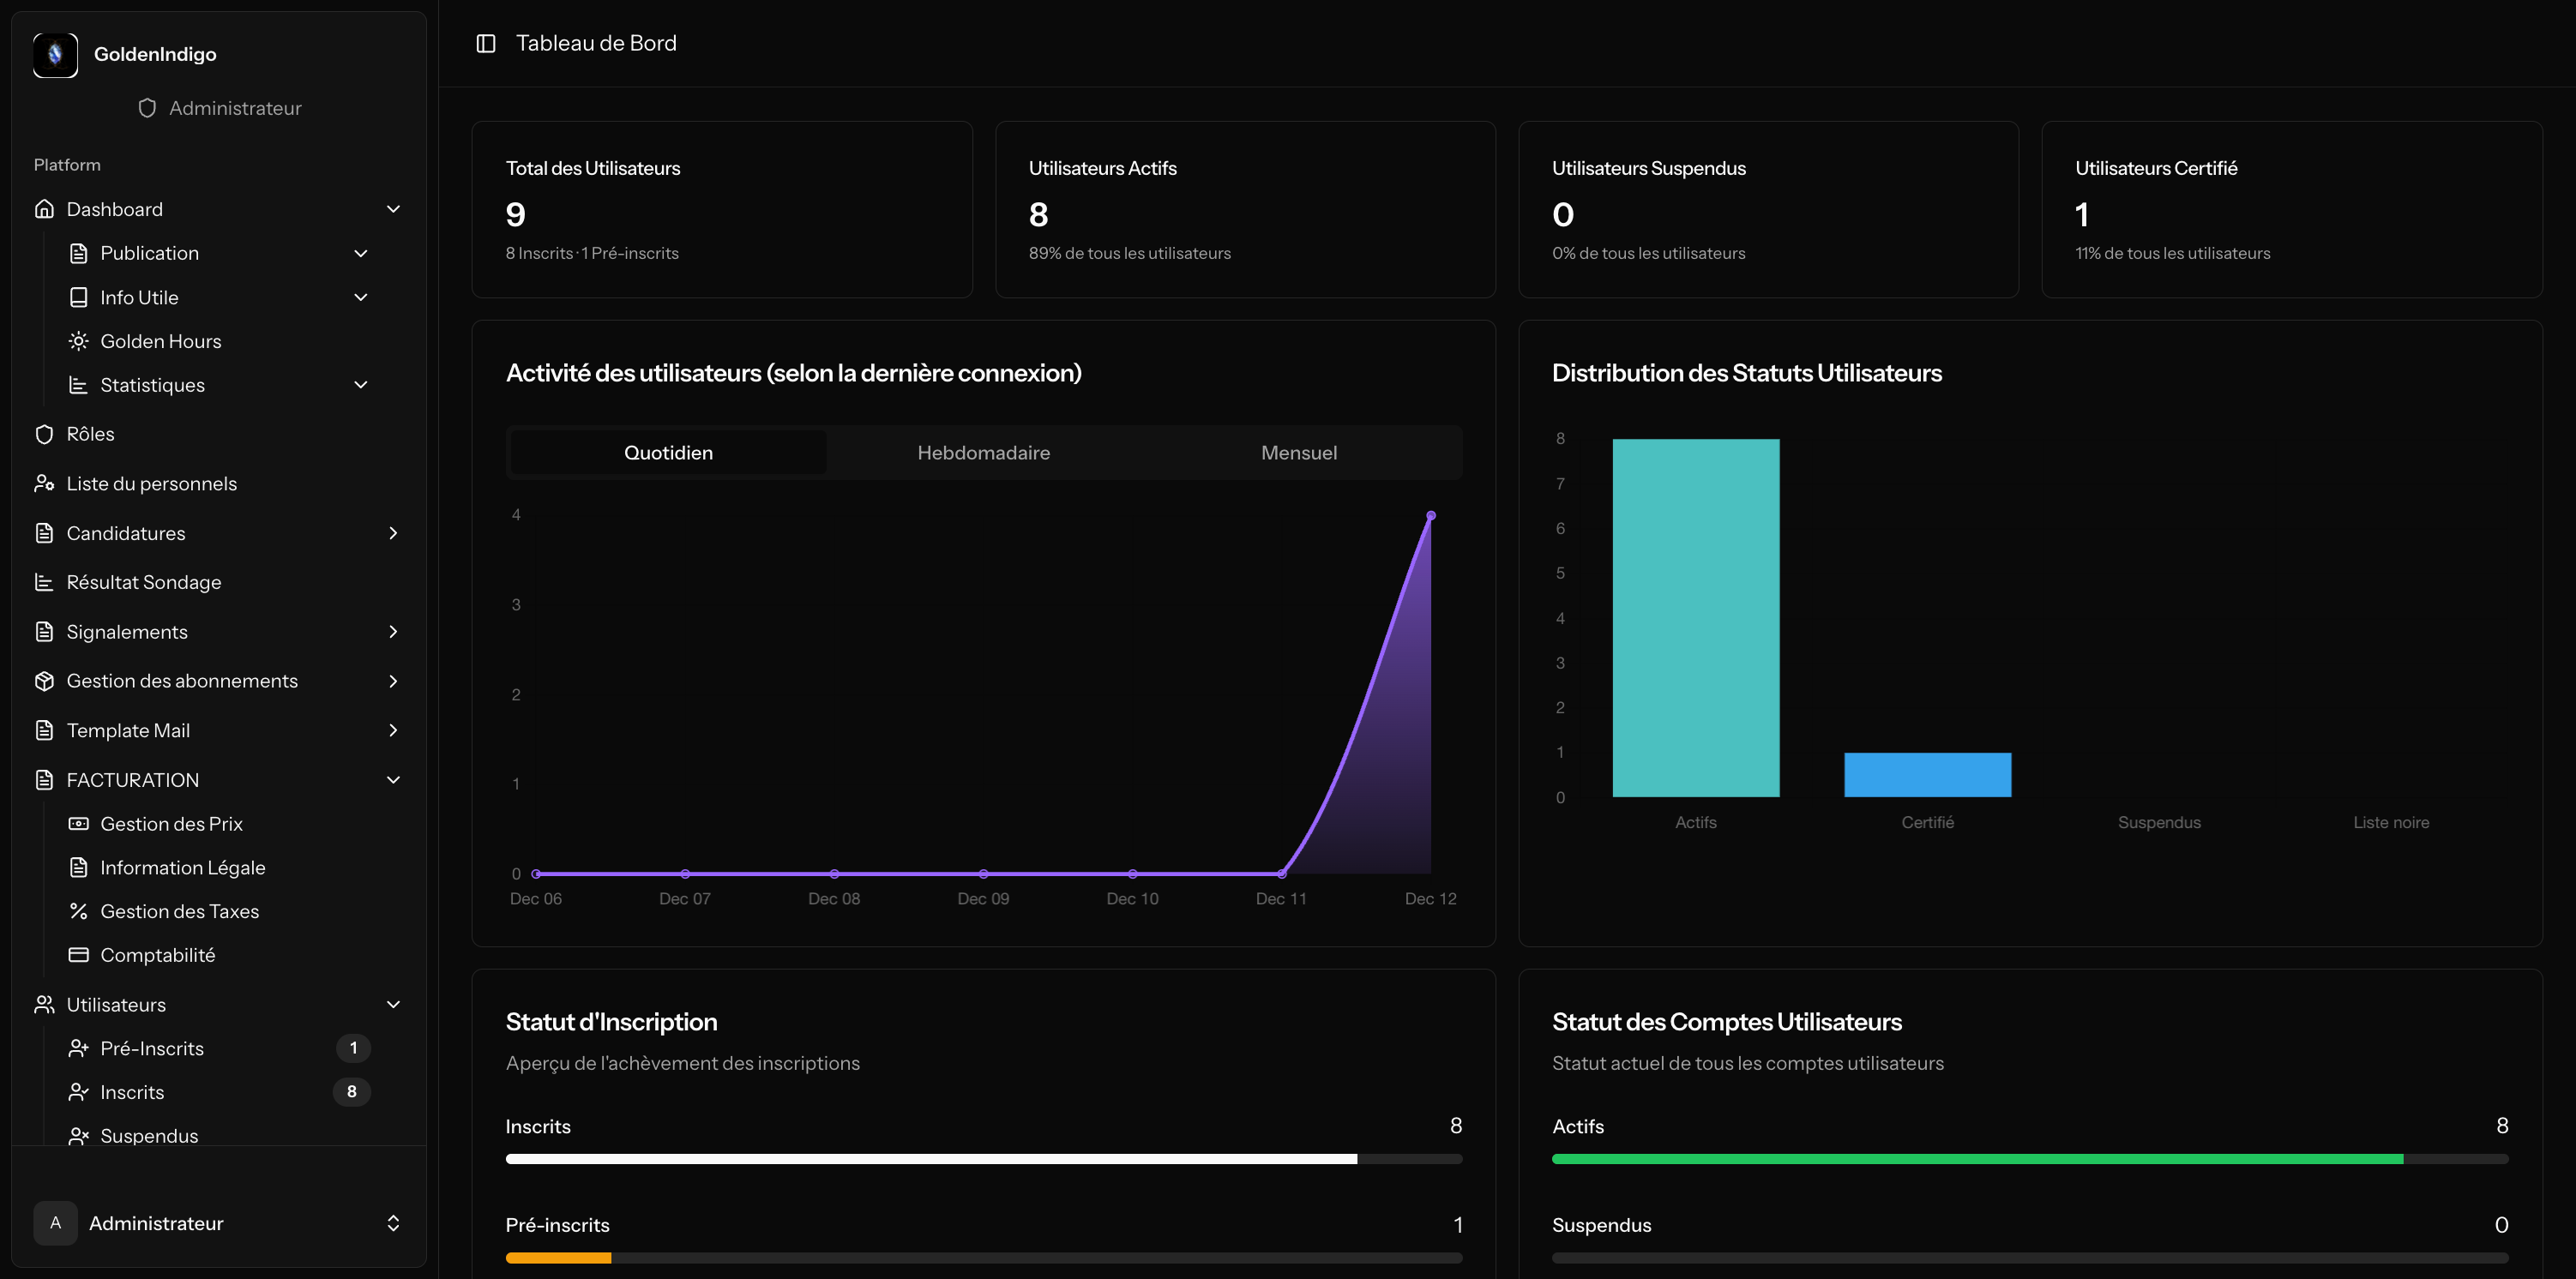
Task: Click the Statistiques chart icon
Action: pyautogui.click(x=78, y=385)
